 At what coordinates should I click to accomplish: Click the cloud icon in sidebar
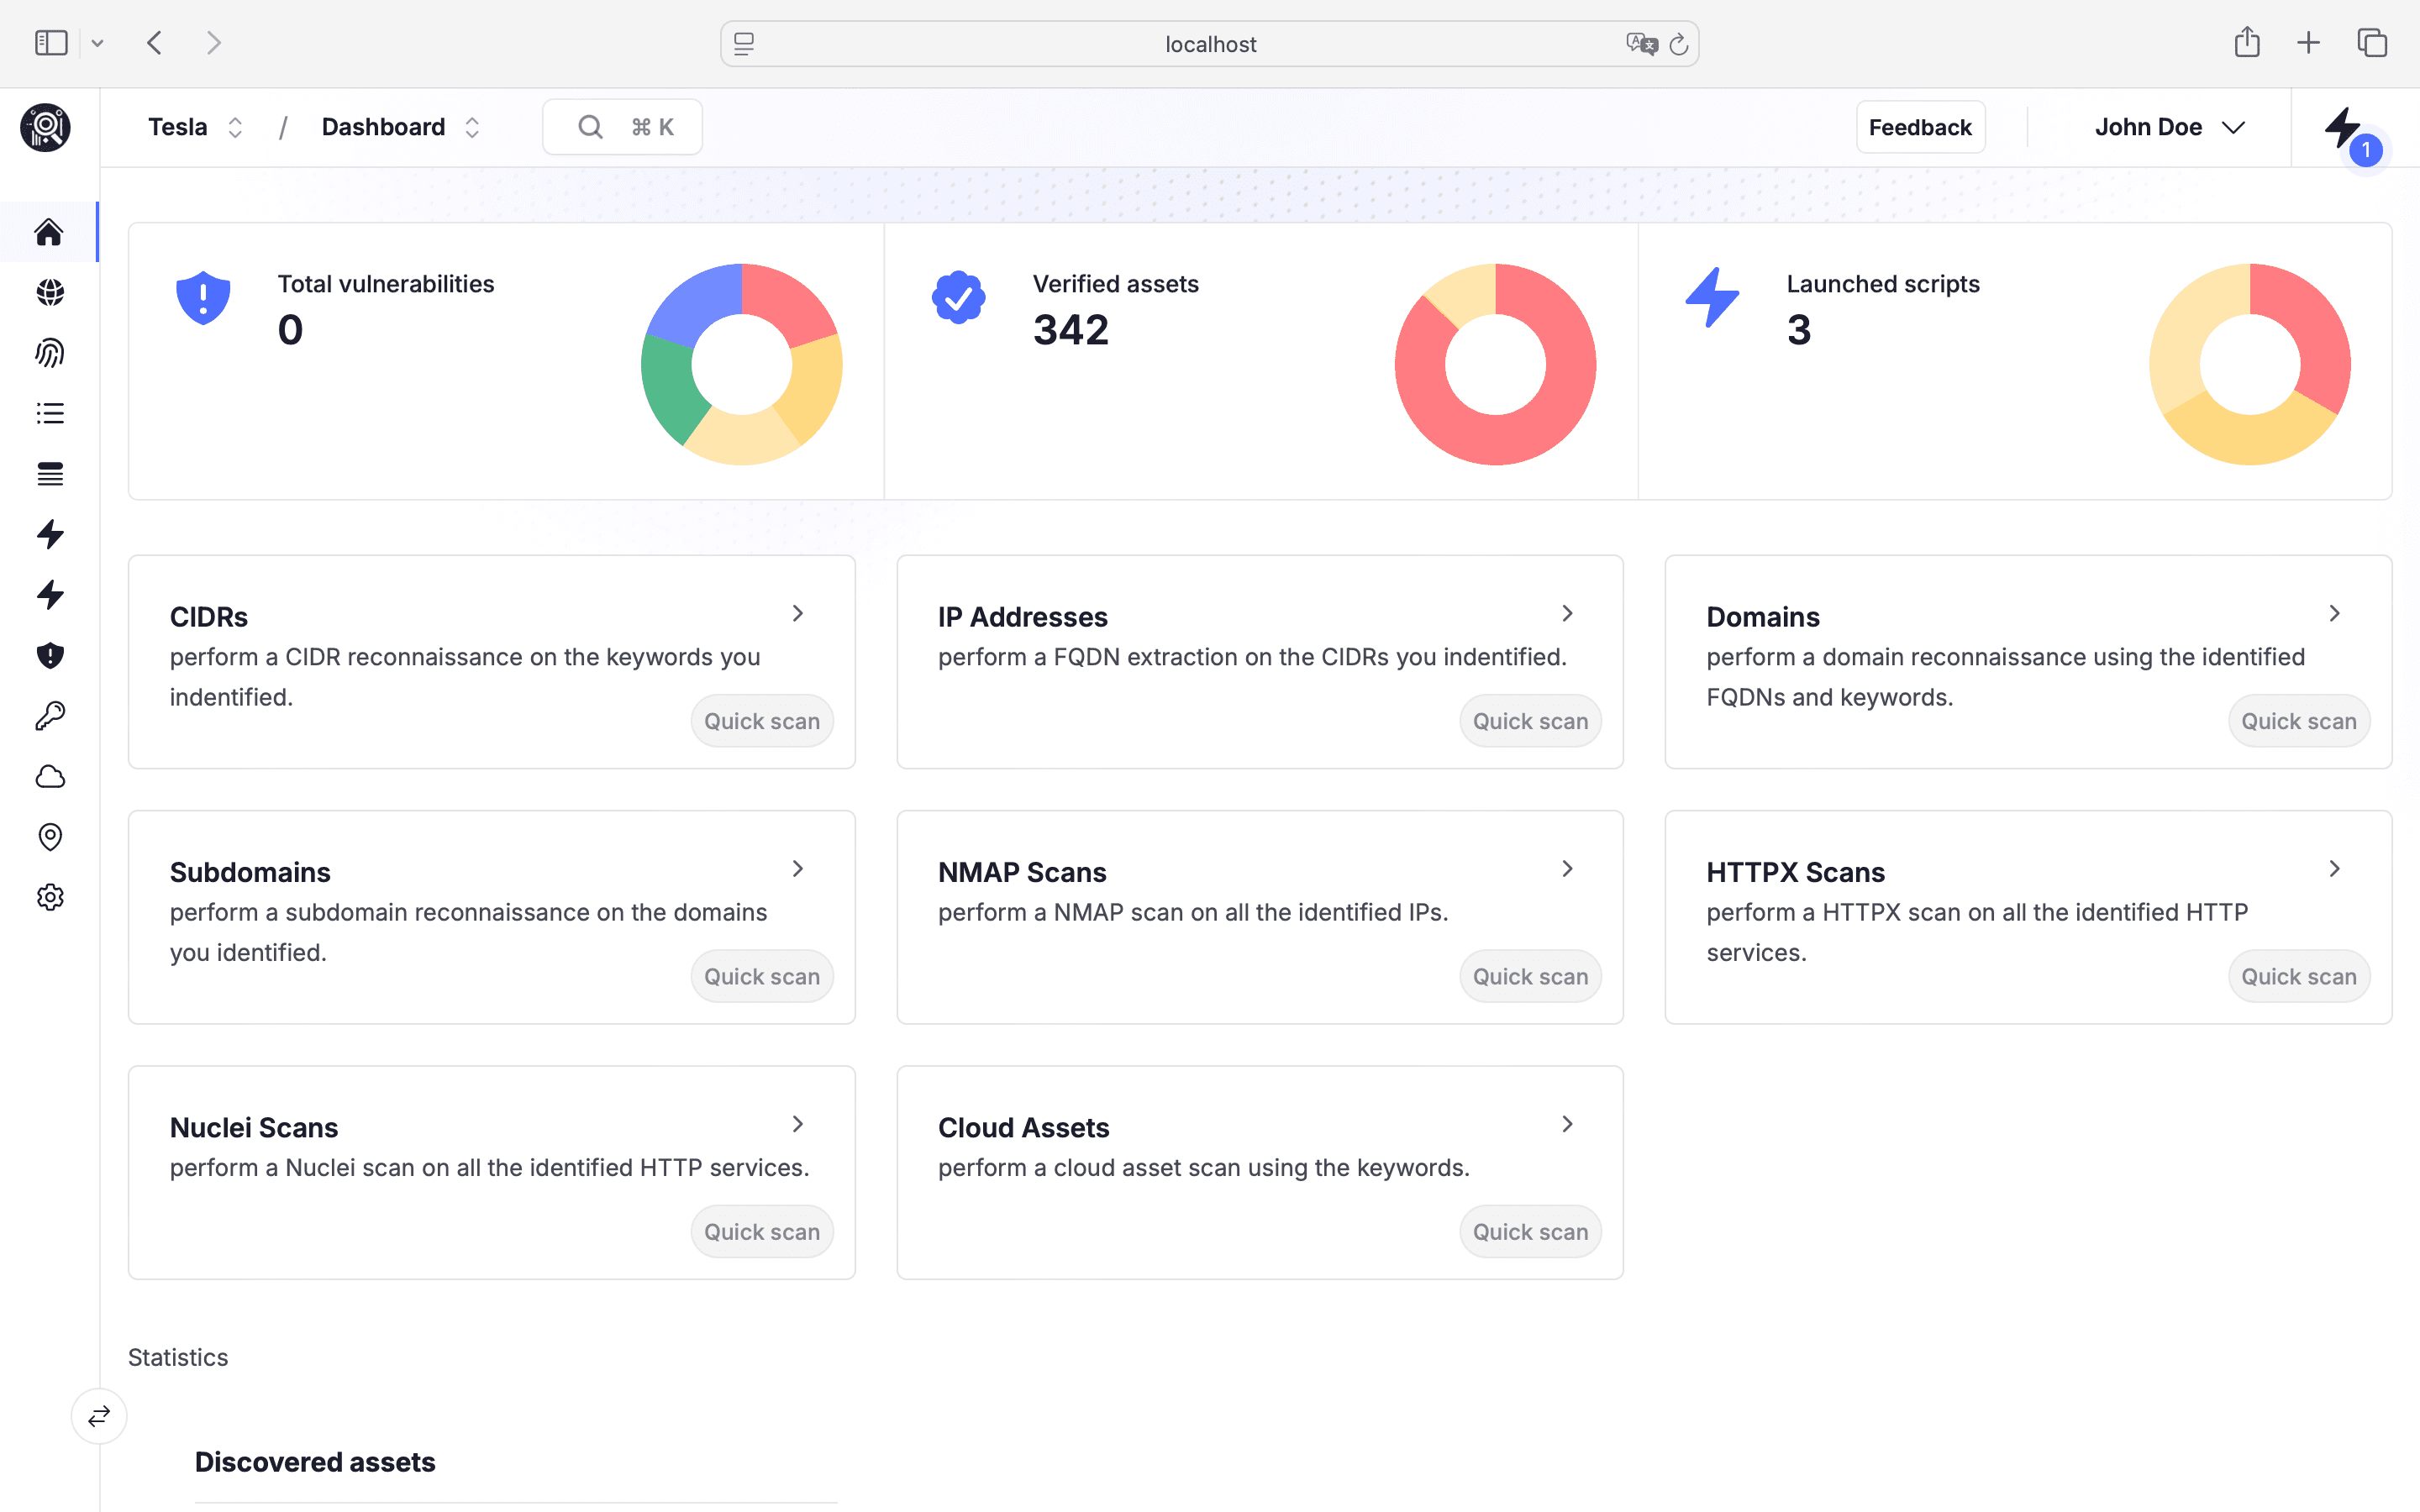click(49, 777)
